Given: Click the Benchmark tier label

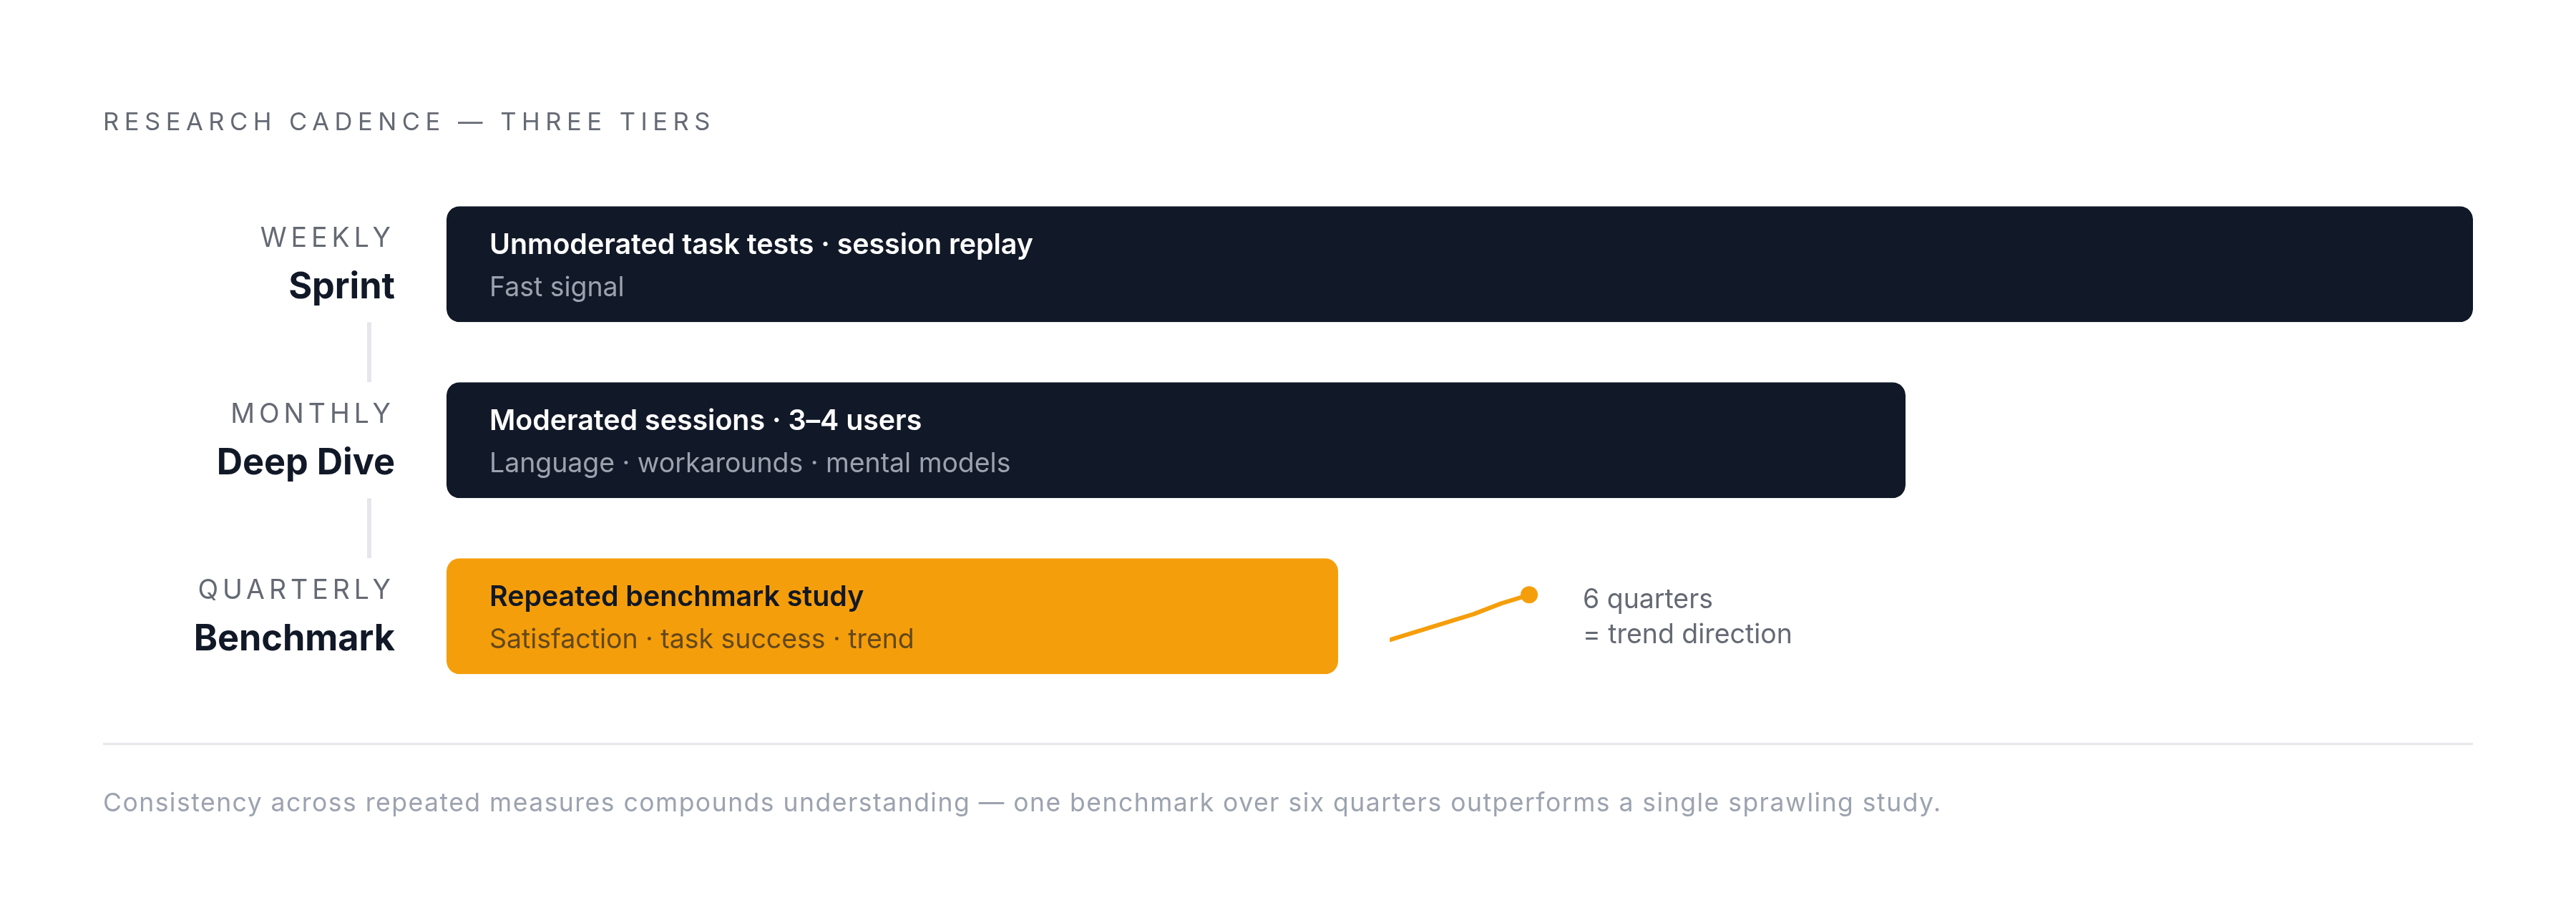Looking at the screenshot, I should click(294, 638).
